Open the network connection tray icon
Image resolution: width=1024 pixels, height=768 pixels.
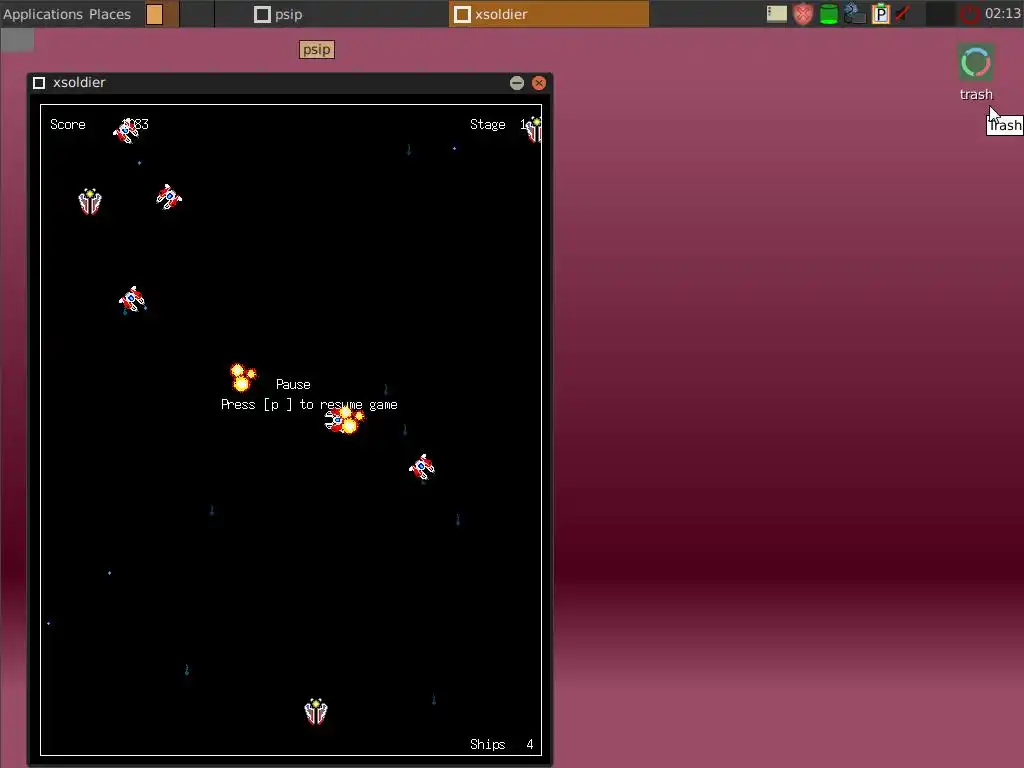[x=854, y=14]
